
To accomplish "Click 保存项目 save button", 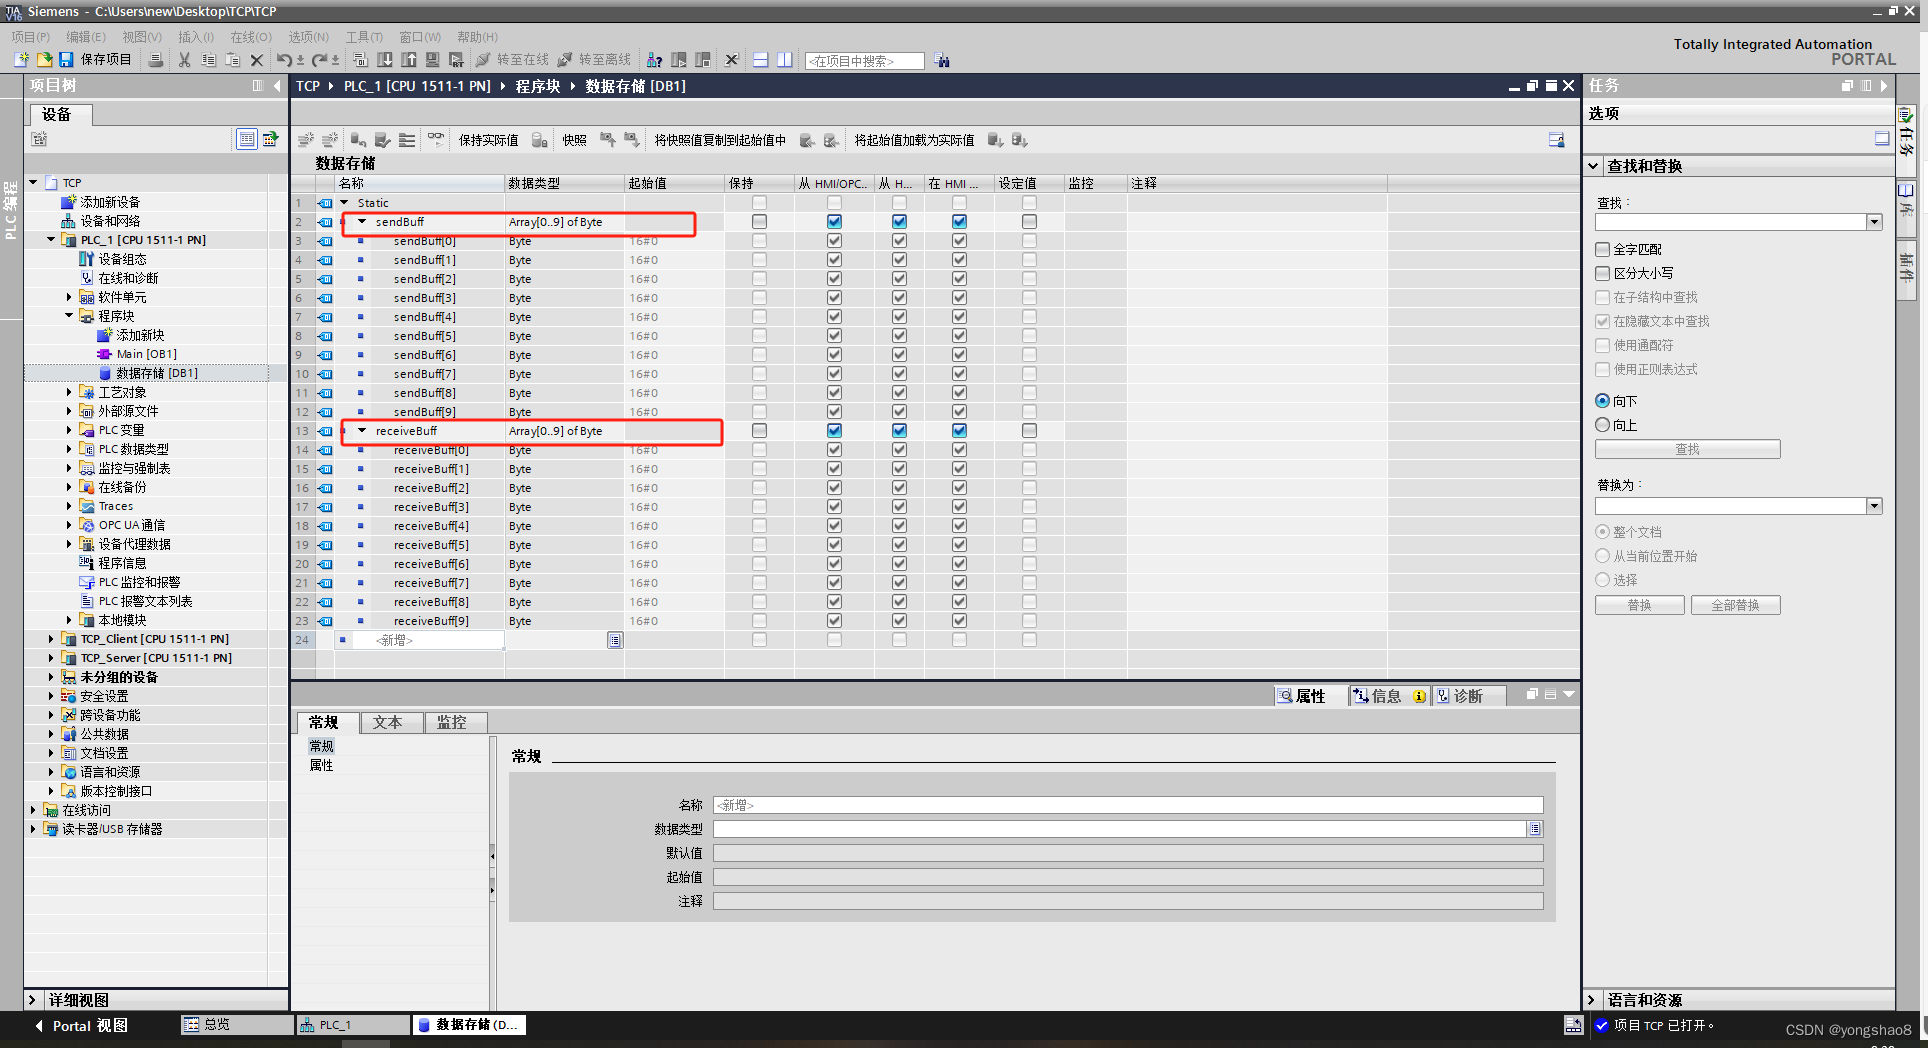I will (x=95, y=60).
